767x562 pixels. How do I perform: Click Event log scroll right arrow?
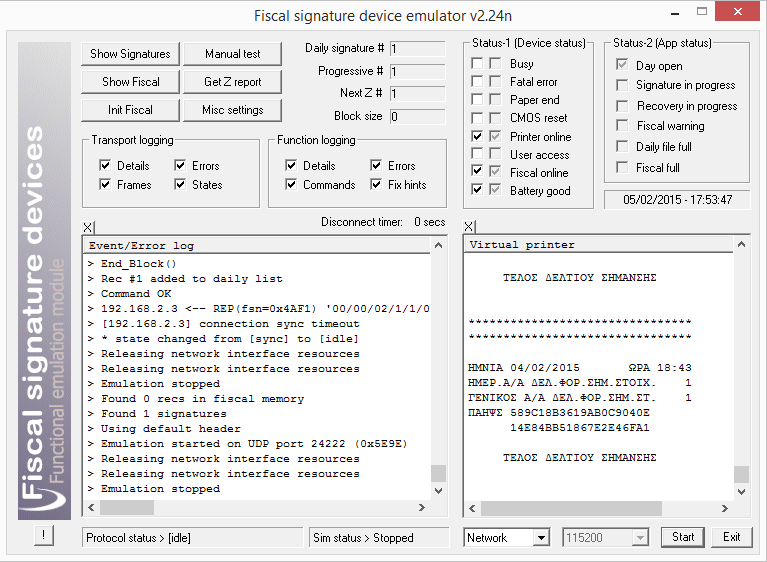422,508
